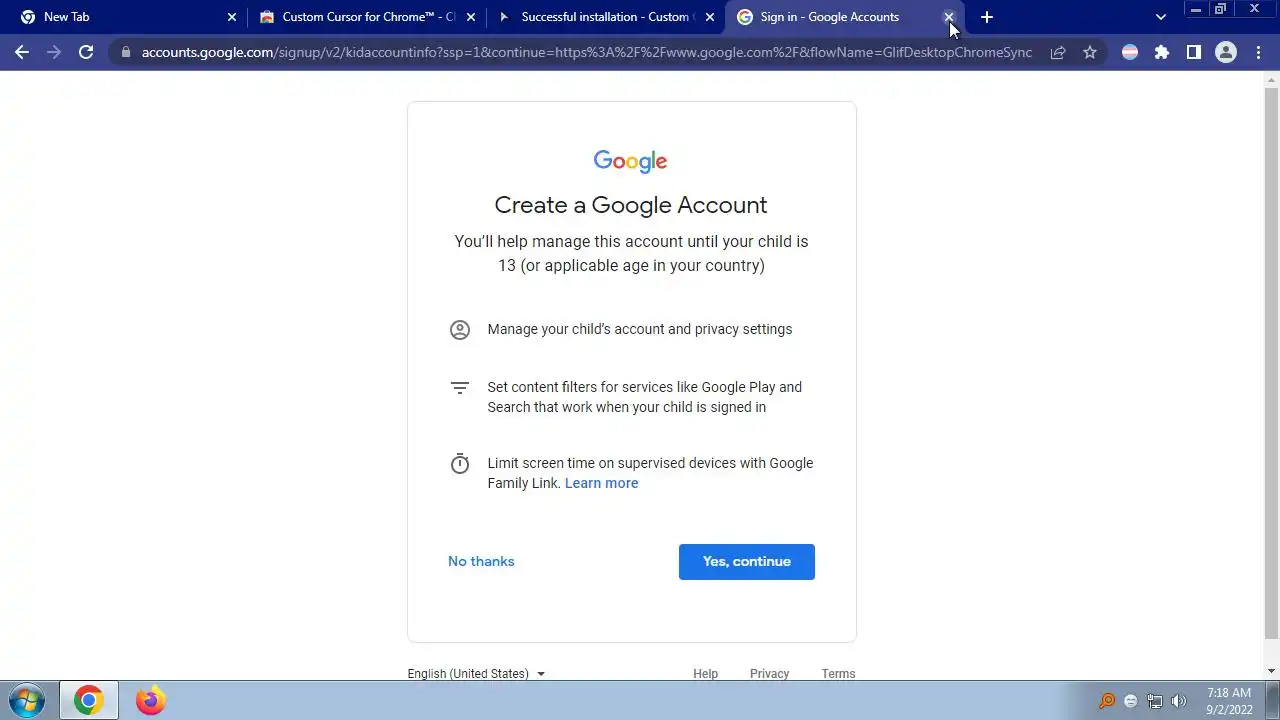Viewport: 1280px width, 720px height.
Task: Open Chrome three-dot menu
Action: (x=1259, y=52)
